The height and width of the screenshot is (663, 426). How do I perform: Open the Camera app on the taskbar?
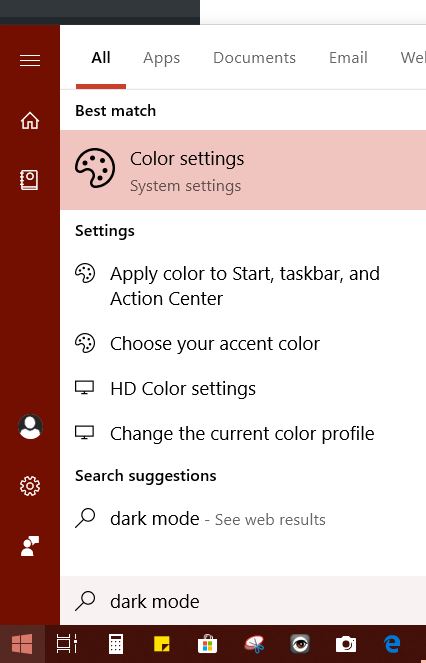point(346,644)
